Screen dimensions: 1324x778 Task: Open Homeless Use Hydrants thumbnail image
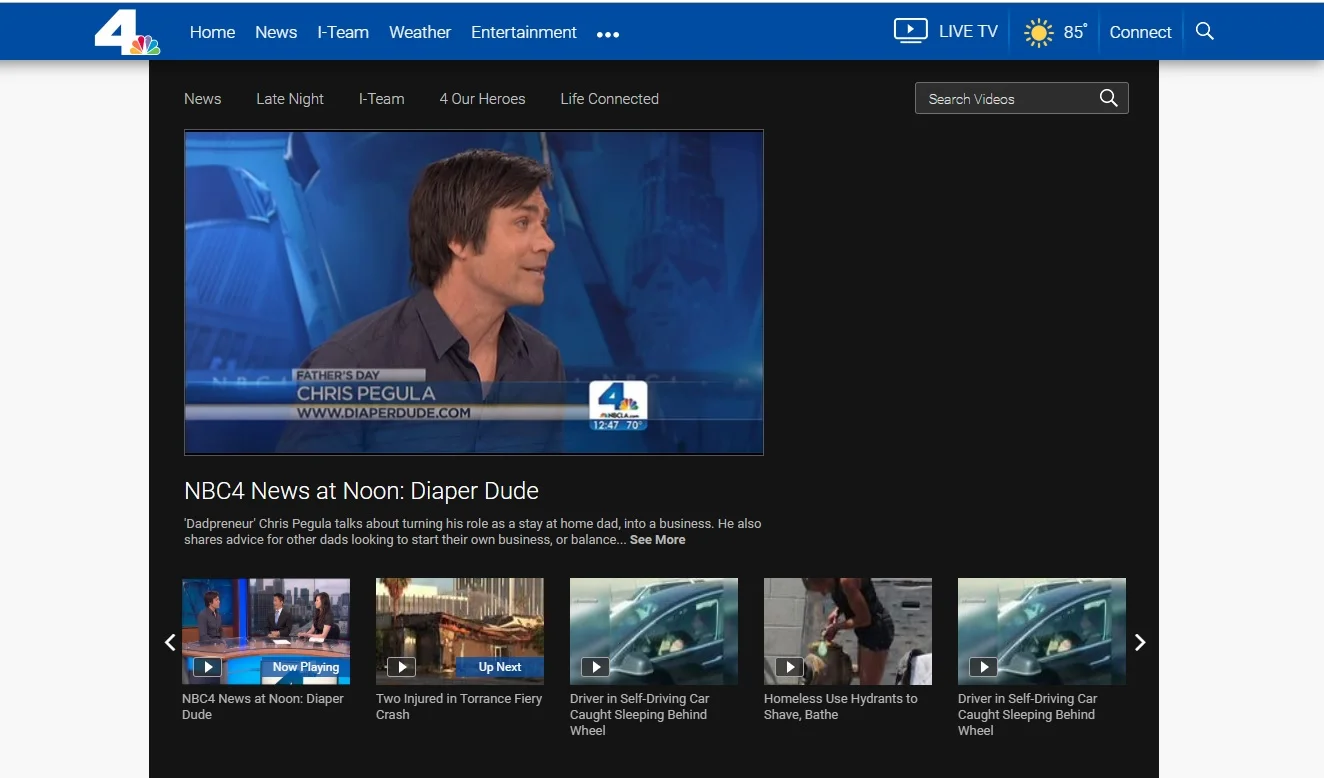(848, 631)
